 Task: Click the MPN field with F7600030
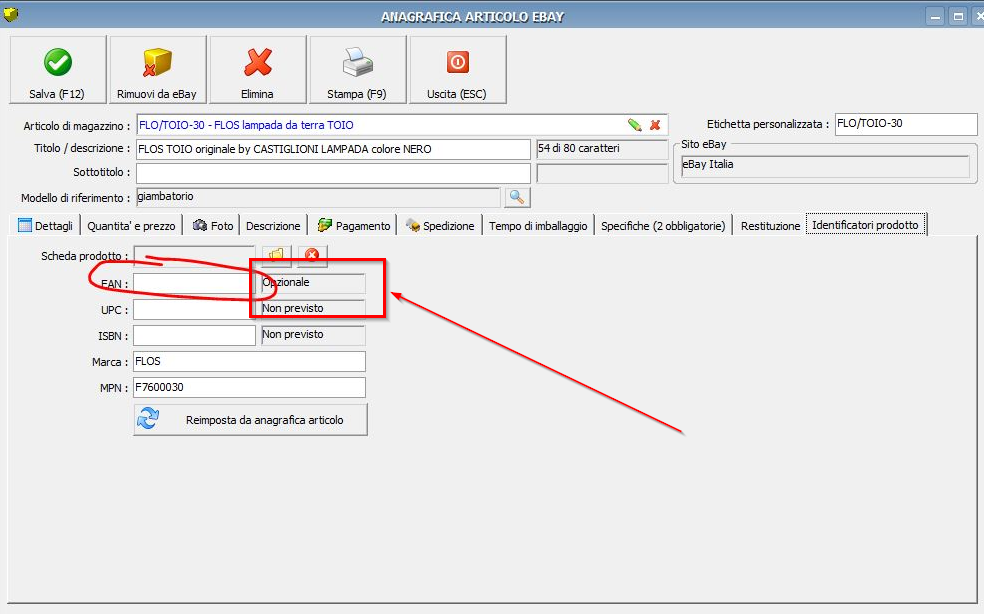coord(249,387)
